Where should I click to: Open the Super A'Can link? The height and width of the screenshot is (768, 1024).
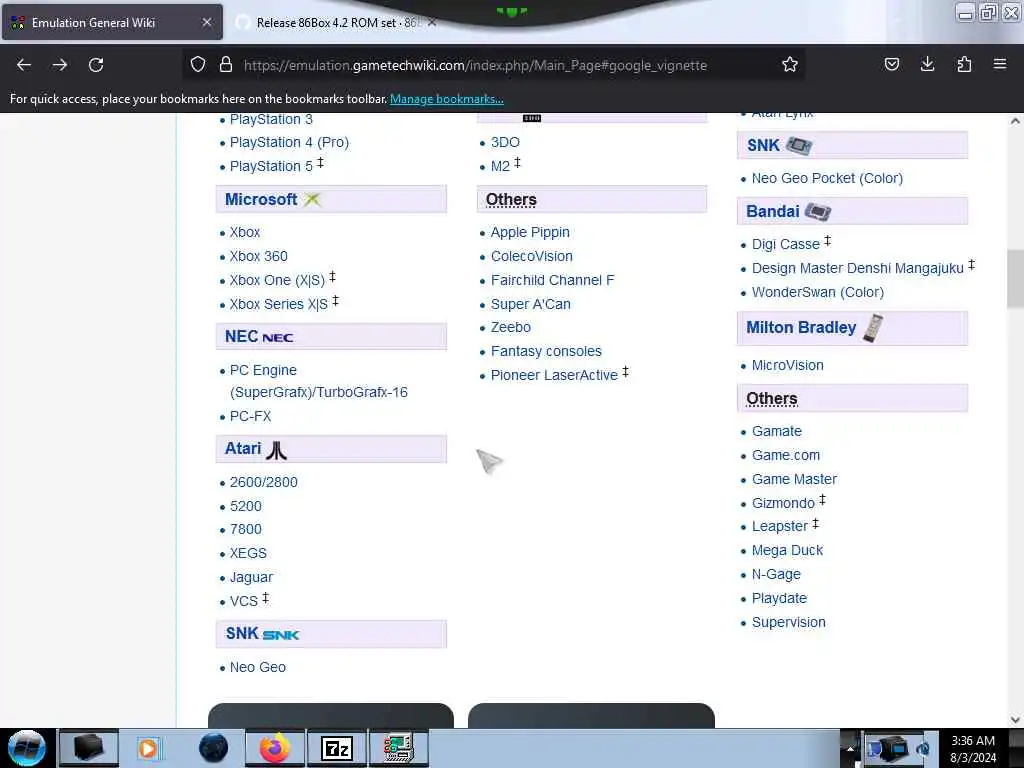[530, 304]
